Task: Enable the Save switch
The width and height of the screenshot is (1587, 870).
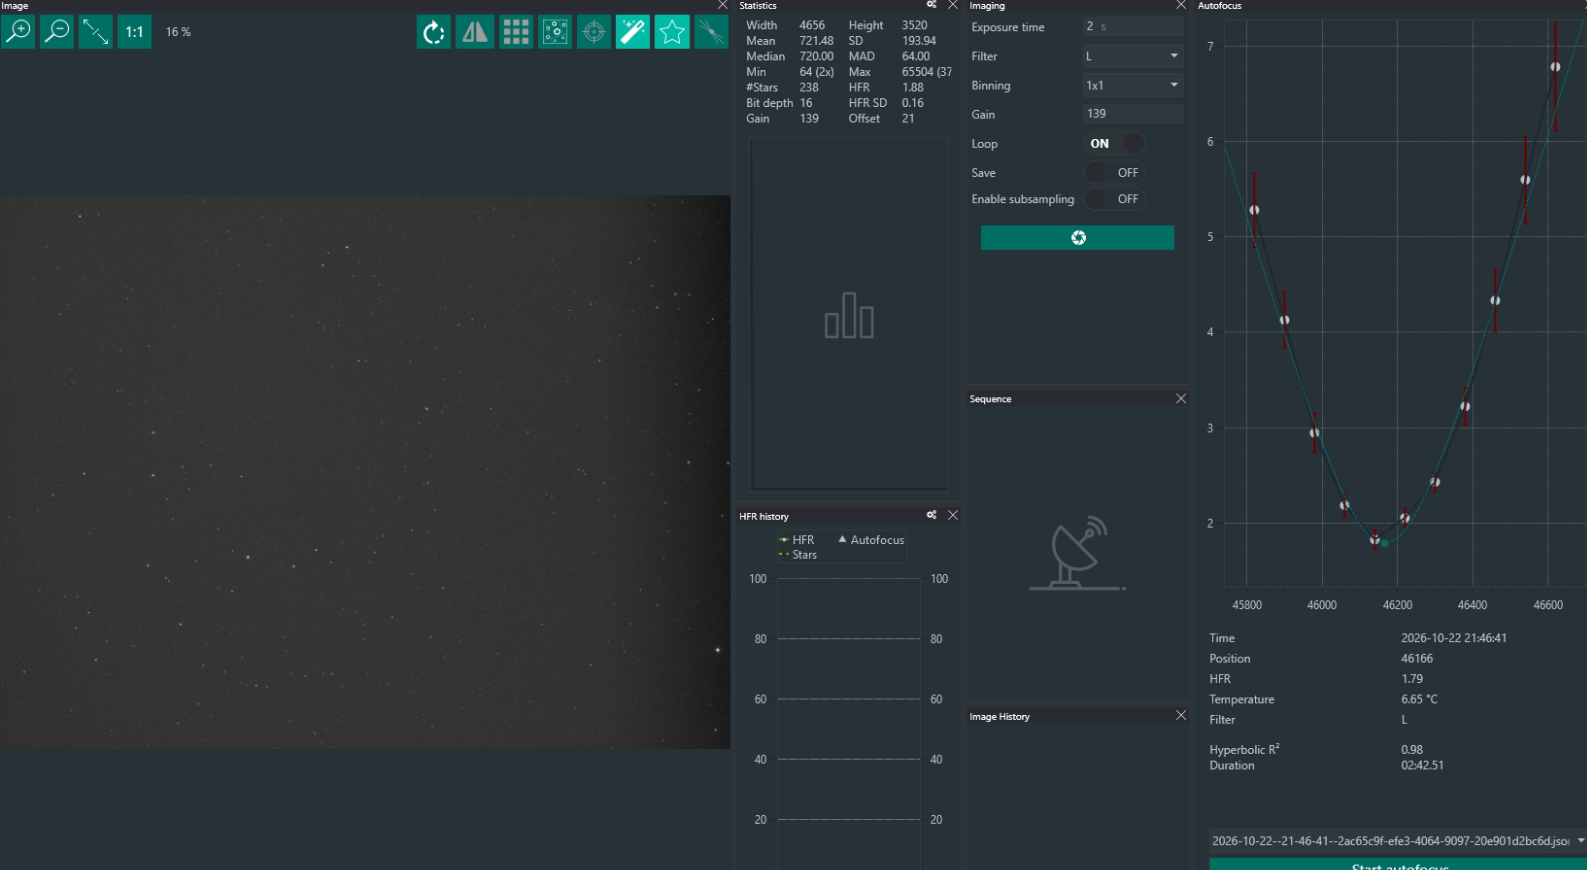Action: point(1114,172)
